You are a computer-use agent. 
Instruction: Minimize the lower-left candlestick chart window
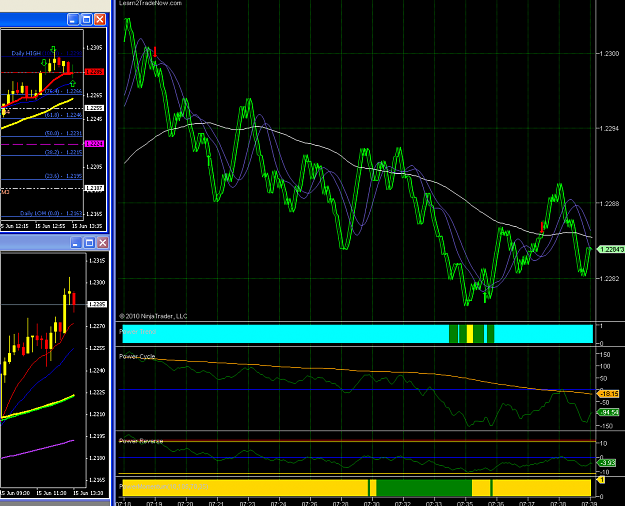tap(76, 242)
